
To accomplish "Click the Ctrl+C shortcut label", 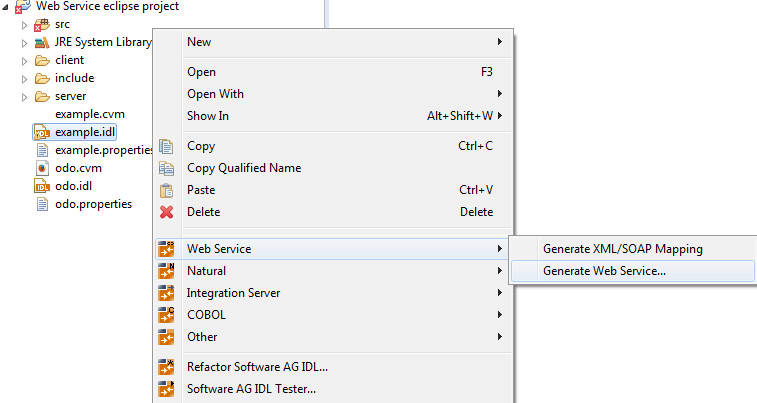I will pyautogui.click(x=476, y=146).
